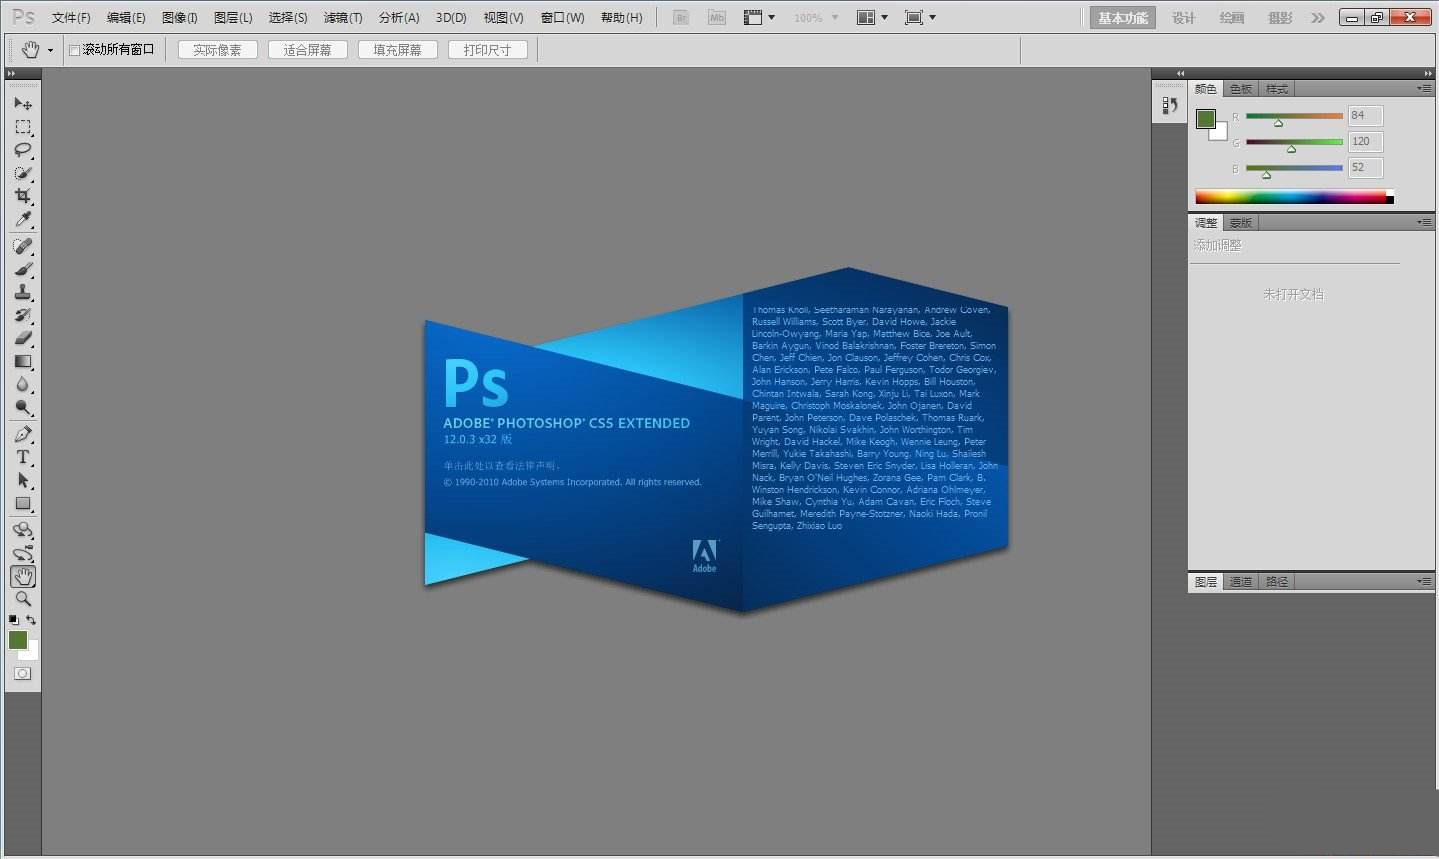1439x859 pixels.
Task: Switch to the 通道 tab
Action: (1240, 581)
